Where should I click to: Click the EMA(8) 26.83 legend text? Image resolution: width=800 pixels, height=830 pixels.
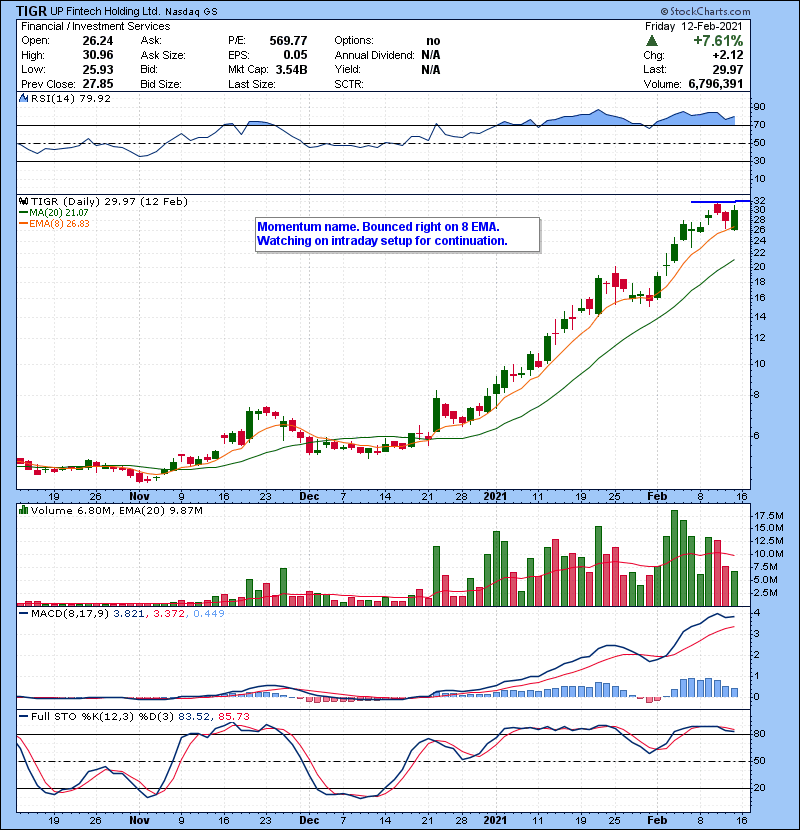click(x=59, y=224)
